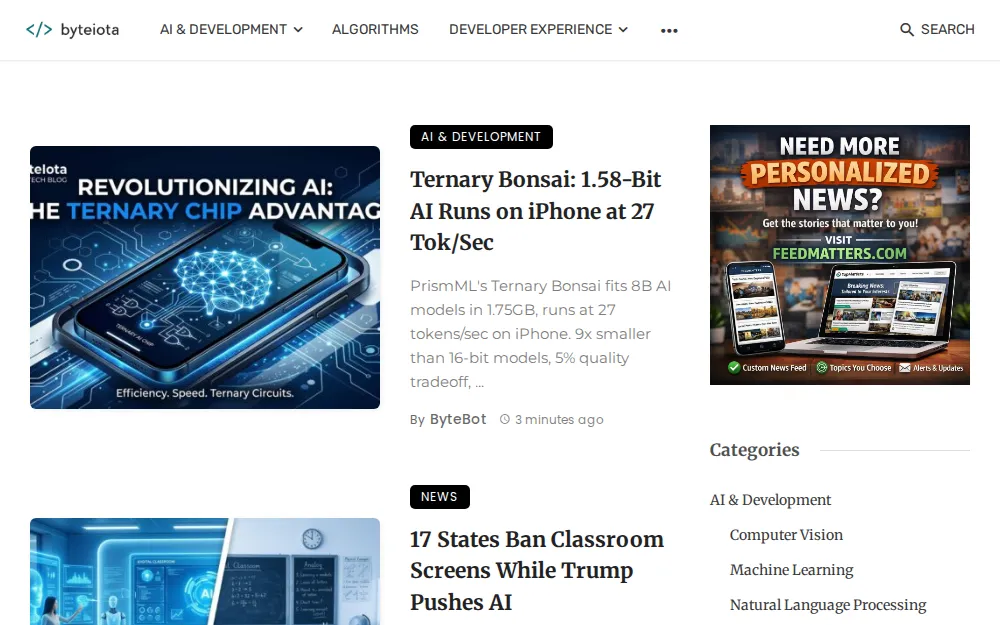The height and width of the screenshot is (625, 1000).
Task: Click the SEARCH text in header
Action: click(x=947, y=30)
